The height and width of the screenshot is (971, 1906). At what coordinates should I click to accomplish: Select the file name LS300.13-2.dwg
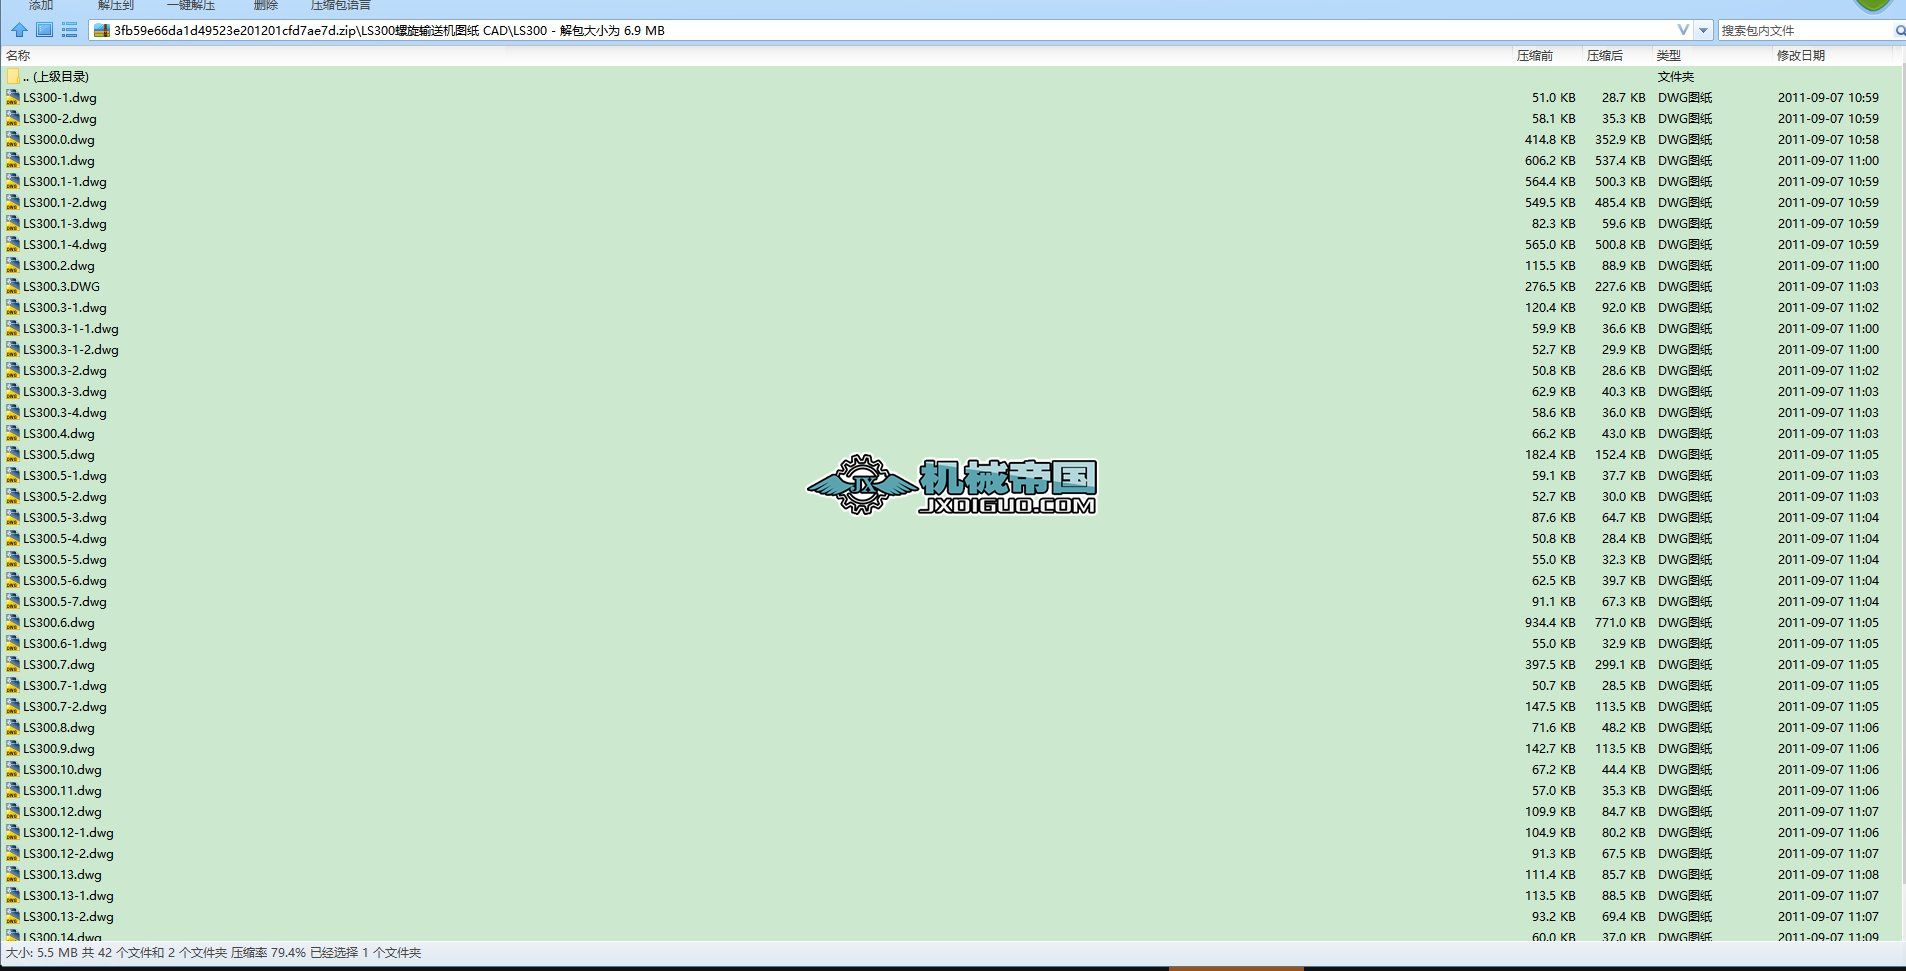[69, 917]
